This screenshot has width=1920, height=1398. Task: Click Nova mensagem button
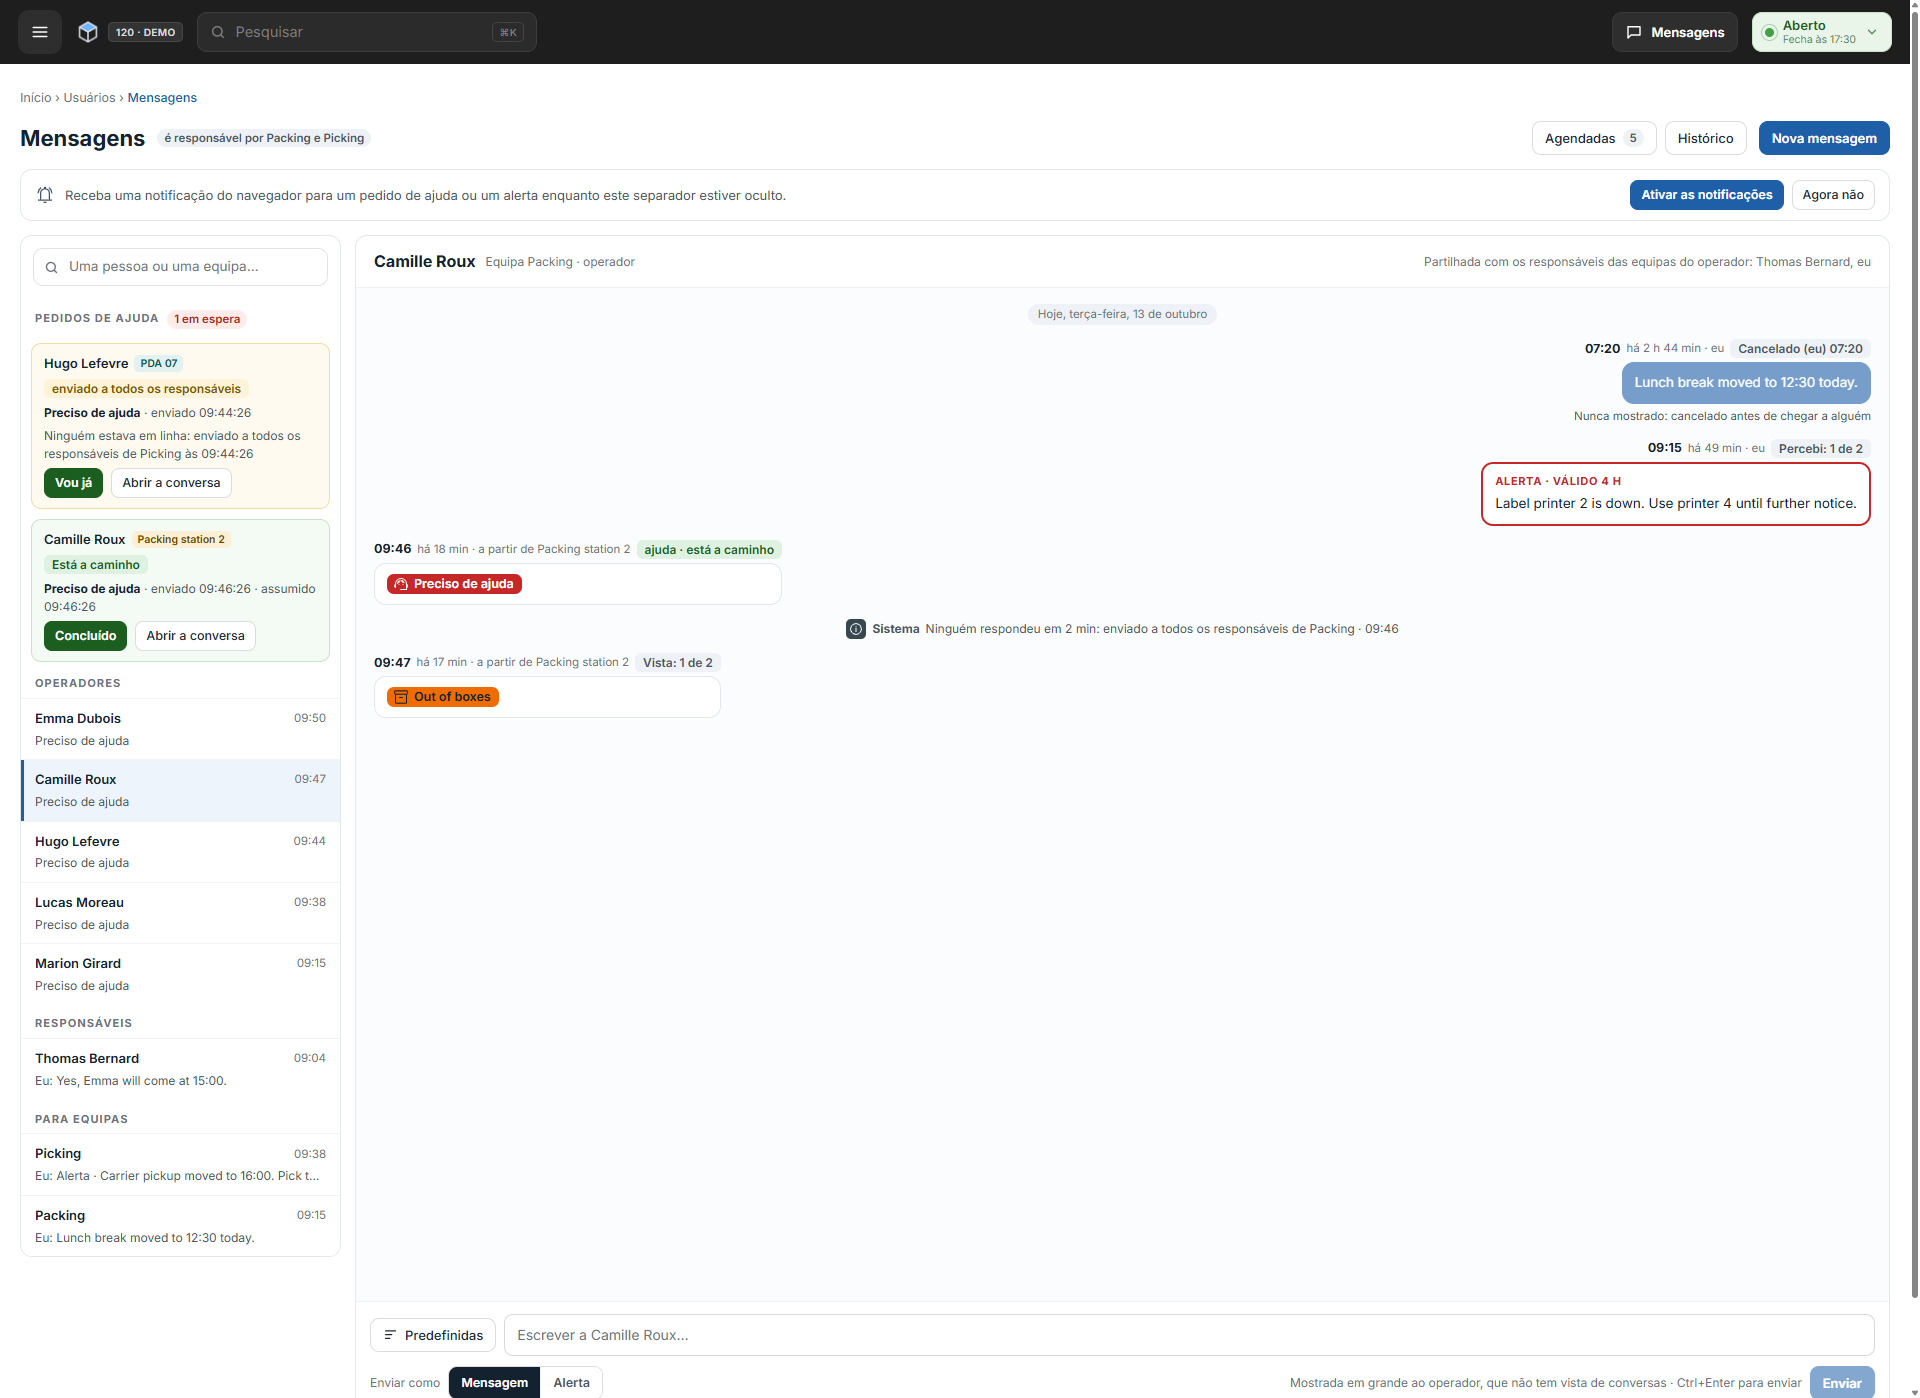pyautogui.click(x=1824, y=138)
